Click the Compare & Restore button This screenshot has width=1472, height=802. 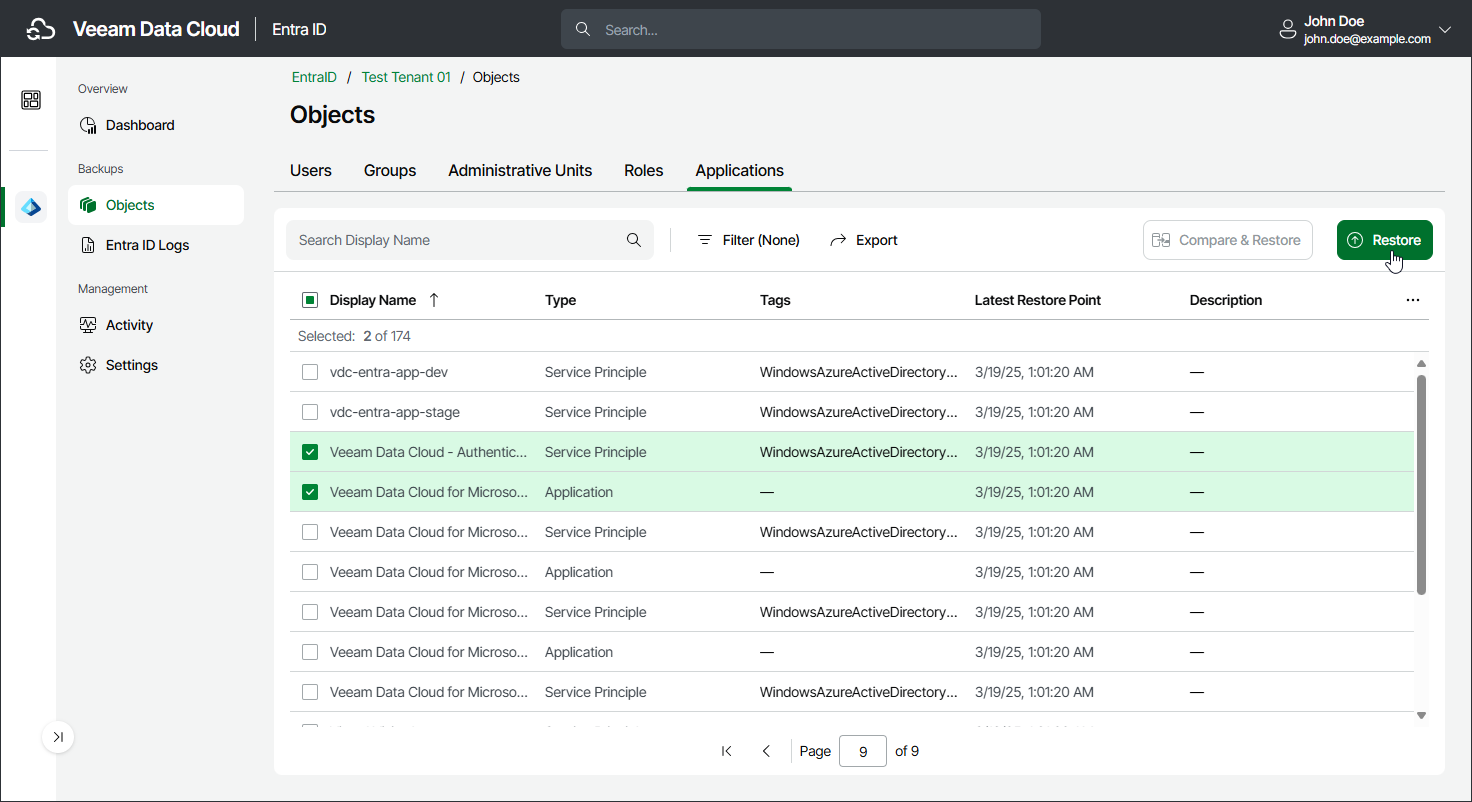(x=1228, y=240)
